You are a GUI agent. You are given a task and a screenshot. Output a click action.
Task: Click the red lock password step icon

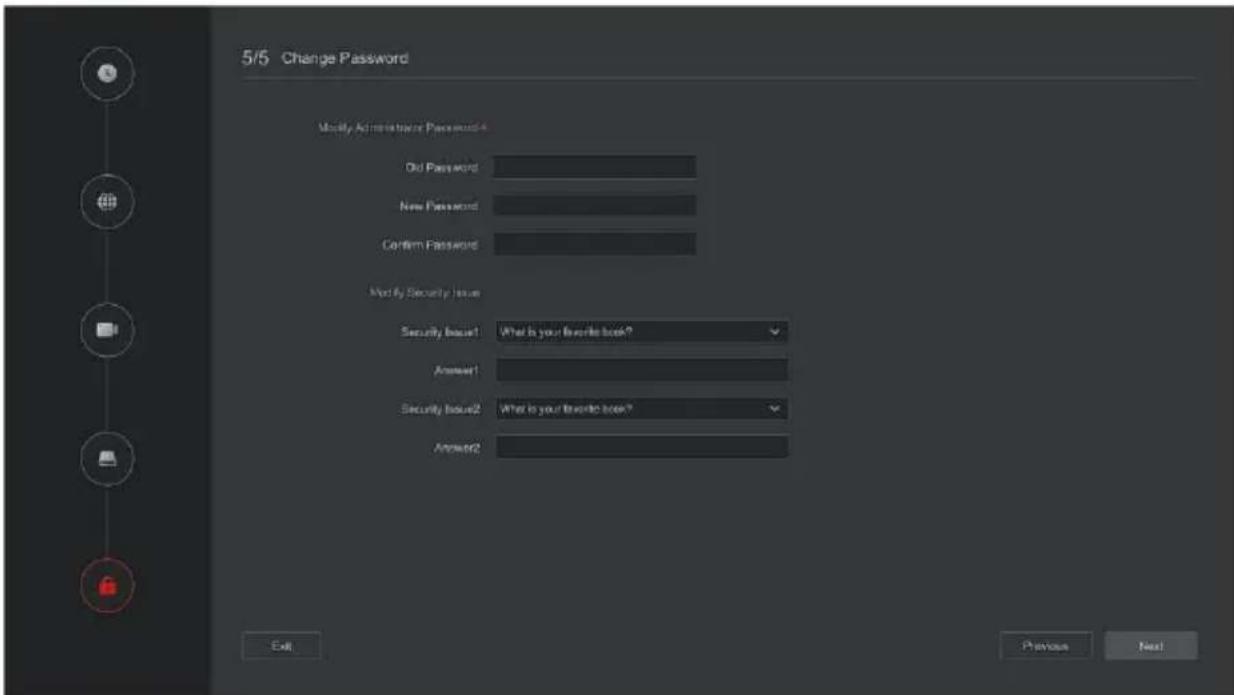coord(107,584)
